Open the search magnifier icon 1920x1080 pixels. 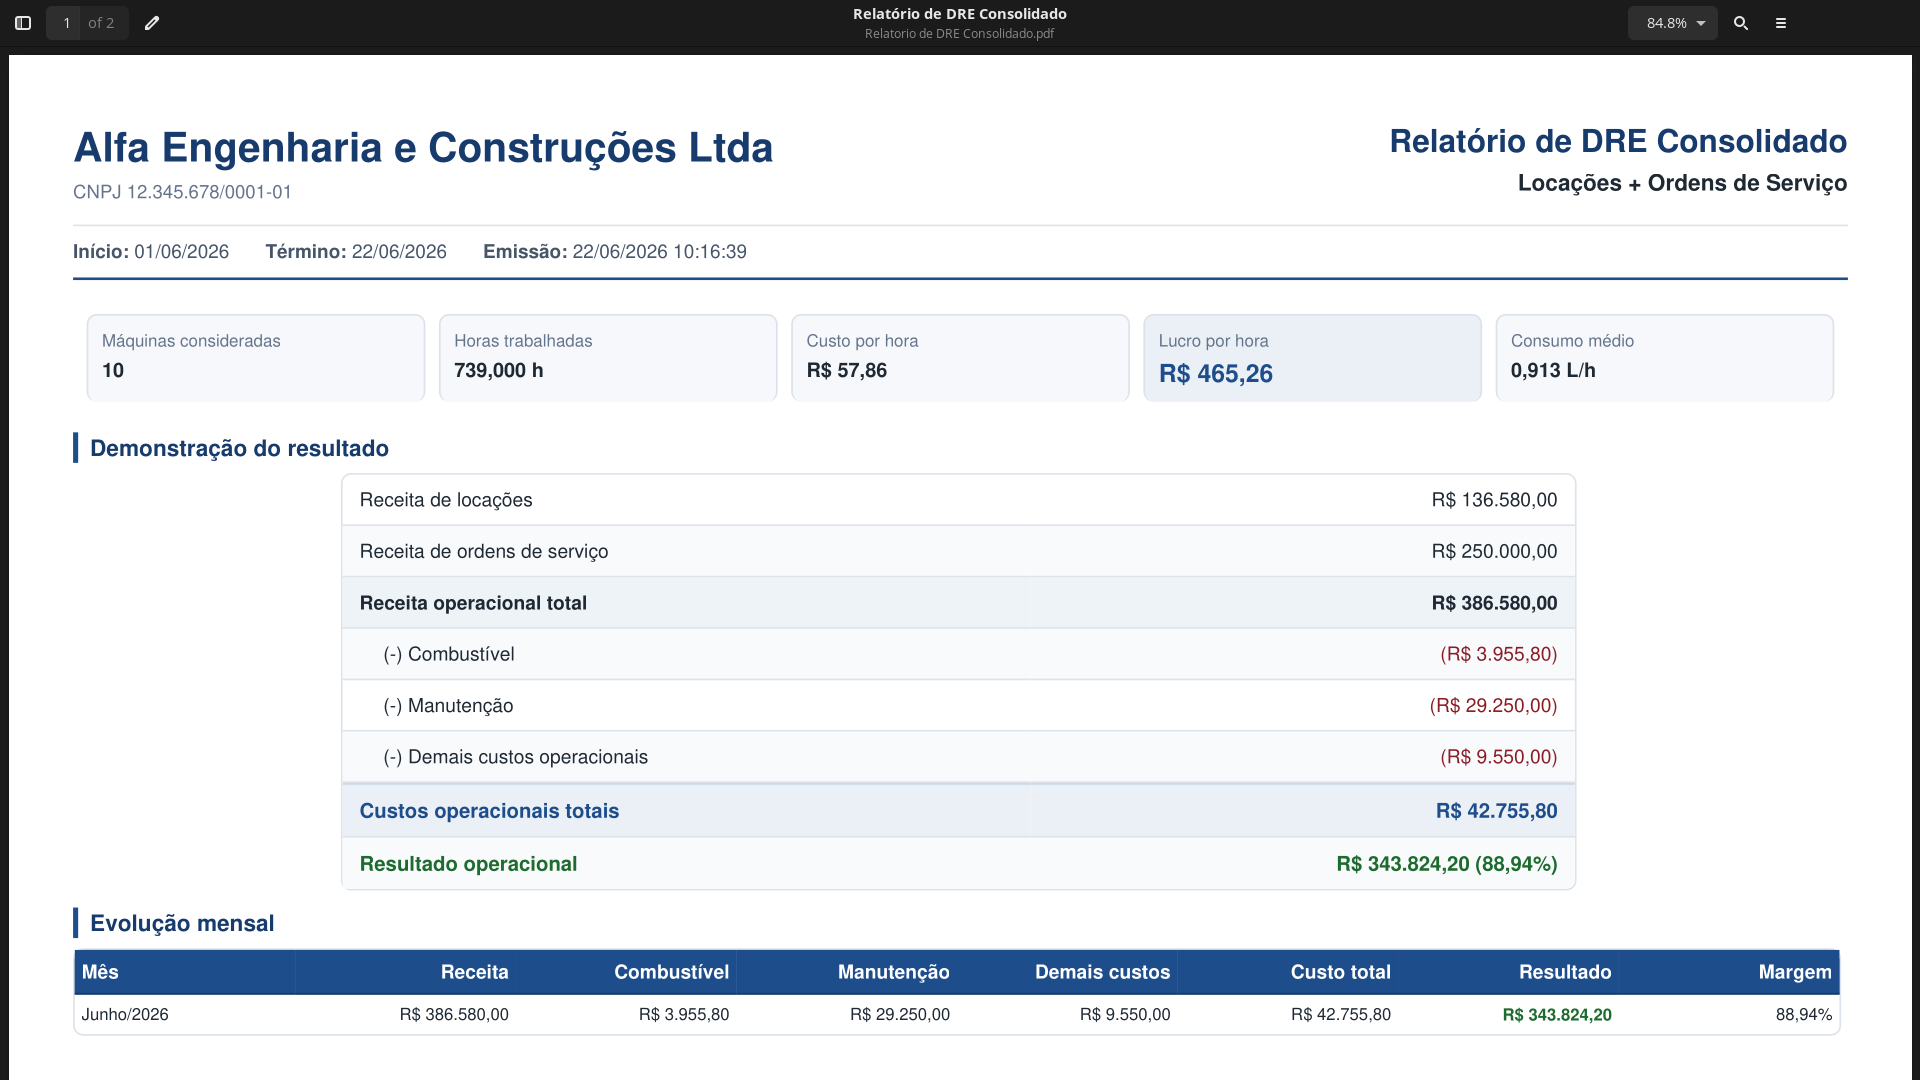pyautogui.click(x=1741, y=23)
